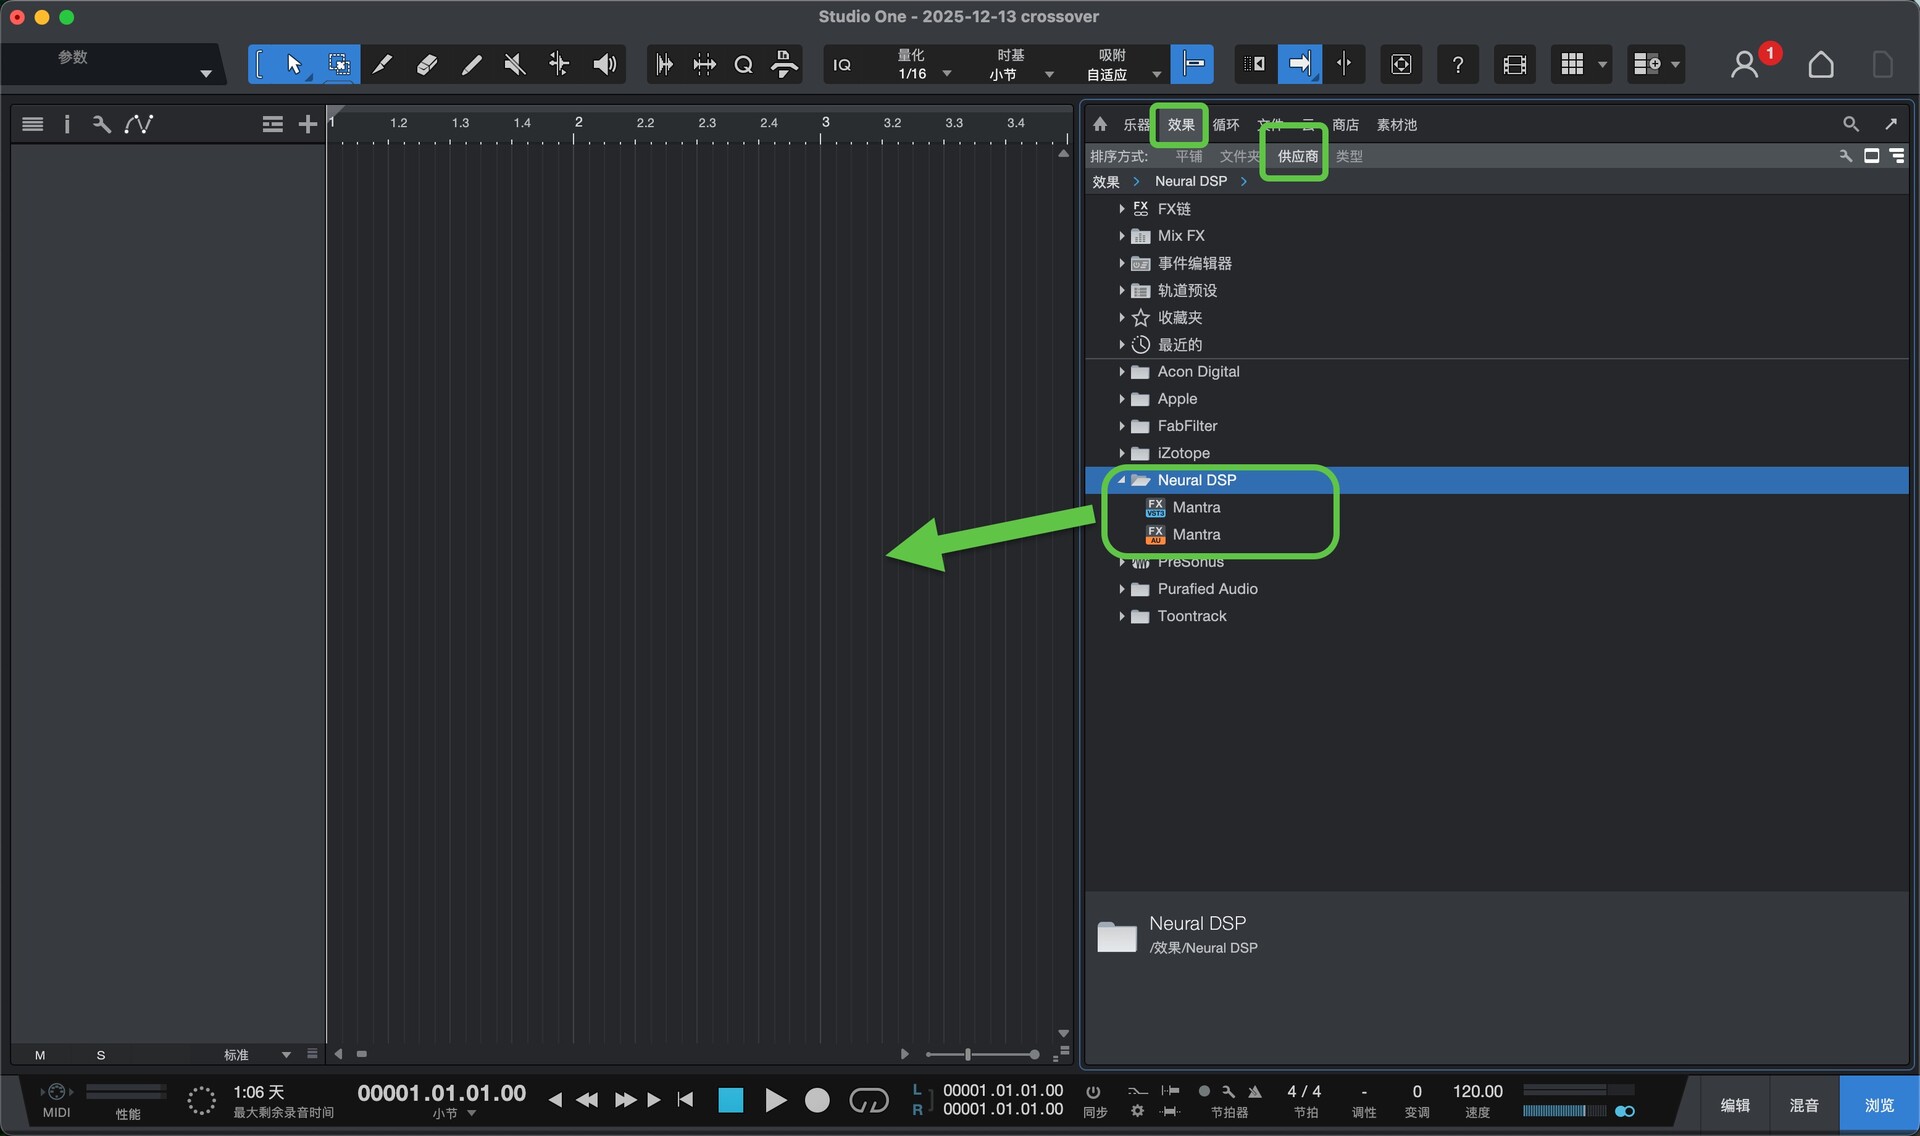Toggle autoscroll arrow button in toolbar
Screen dimensions: 1920x1136
1299,65
